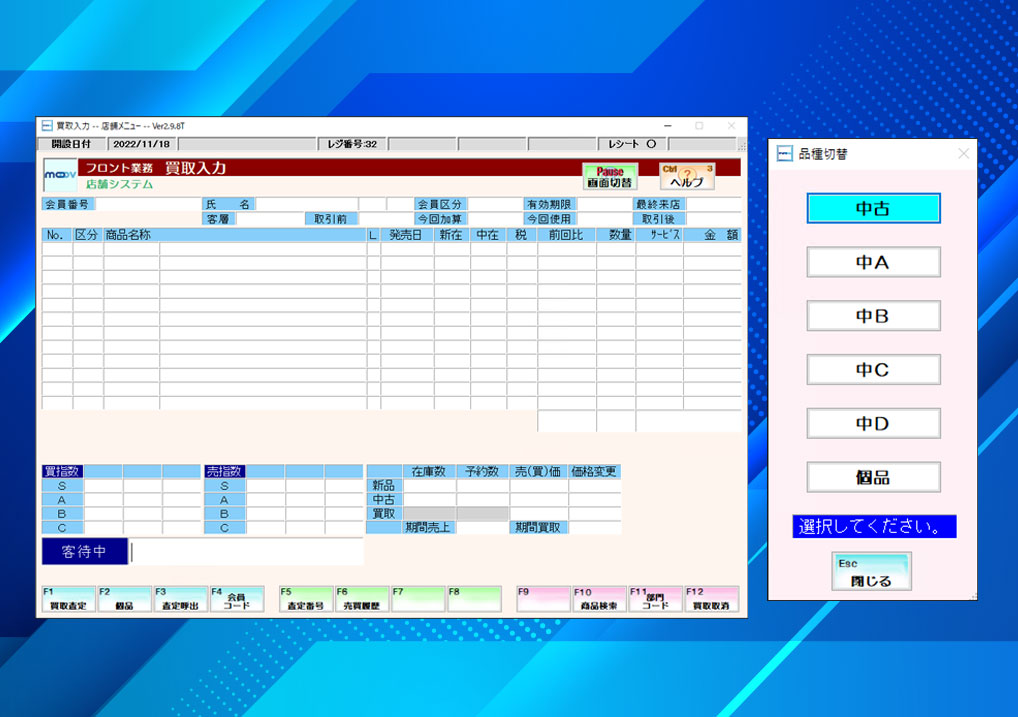The image size is (1018, 717).
Task: Click the 前回比 column header
Action: [x=566, y=234]
